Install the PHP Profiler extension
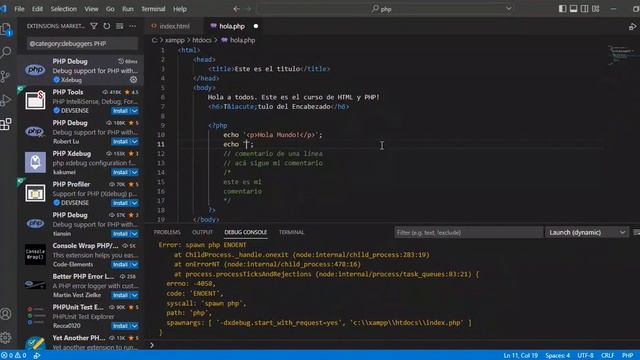 click(120, 203)
